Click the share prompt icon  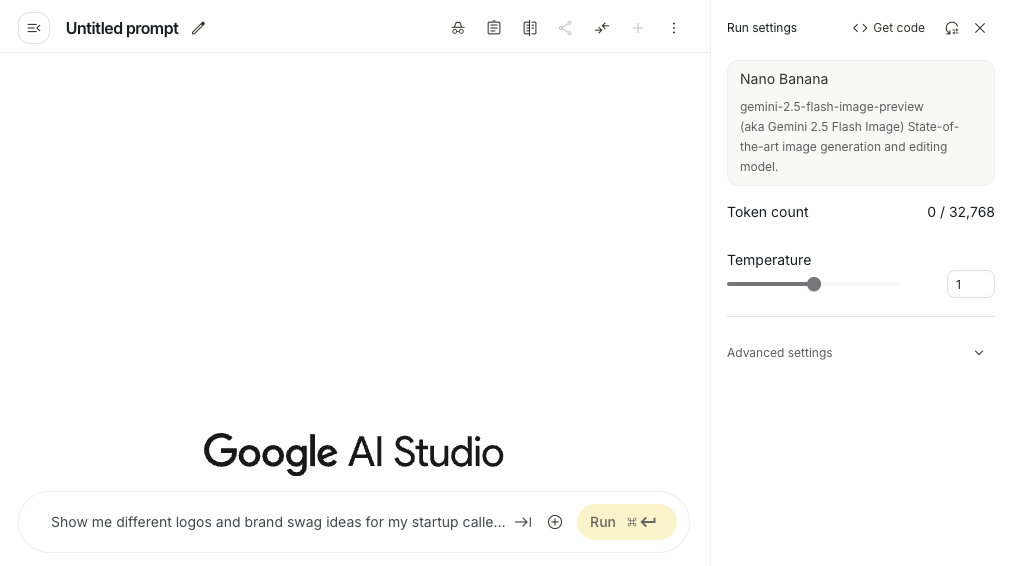(565, 28)
